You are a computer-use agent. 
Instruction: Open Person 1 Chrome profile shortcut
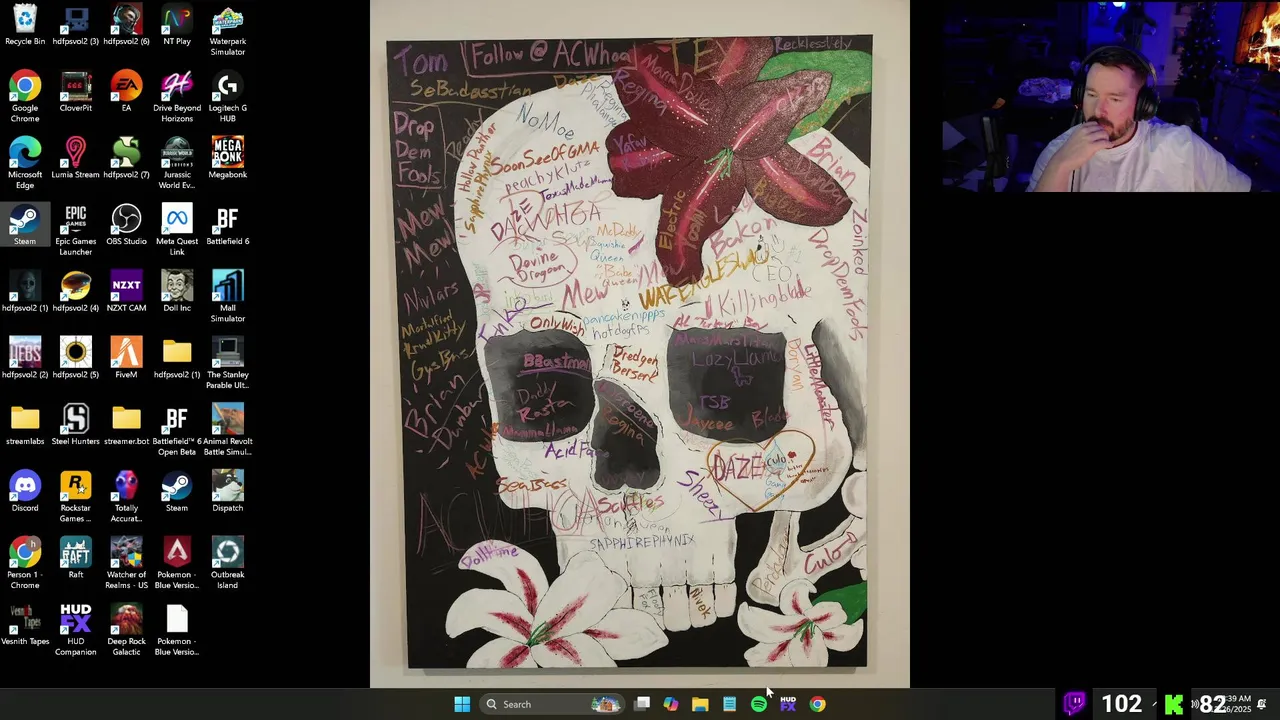point(25,564)
